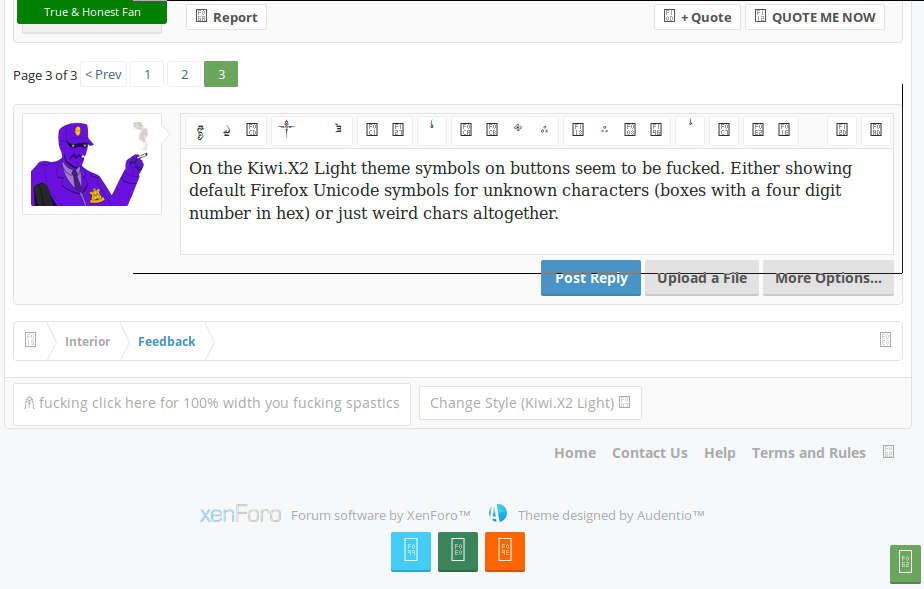Click the True & Honest Fan banner
This screenshot has height=589, width=924.
tap(92, 12)
